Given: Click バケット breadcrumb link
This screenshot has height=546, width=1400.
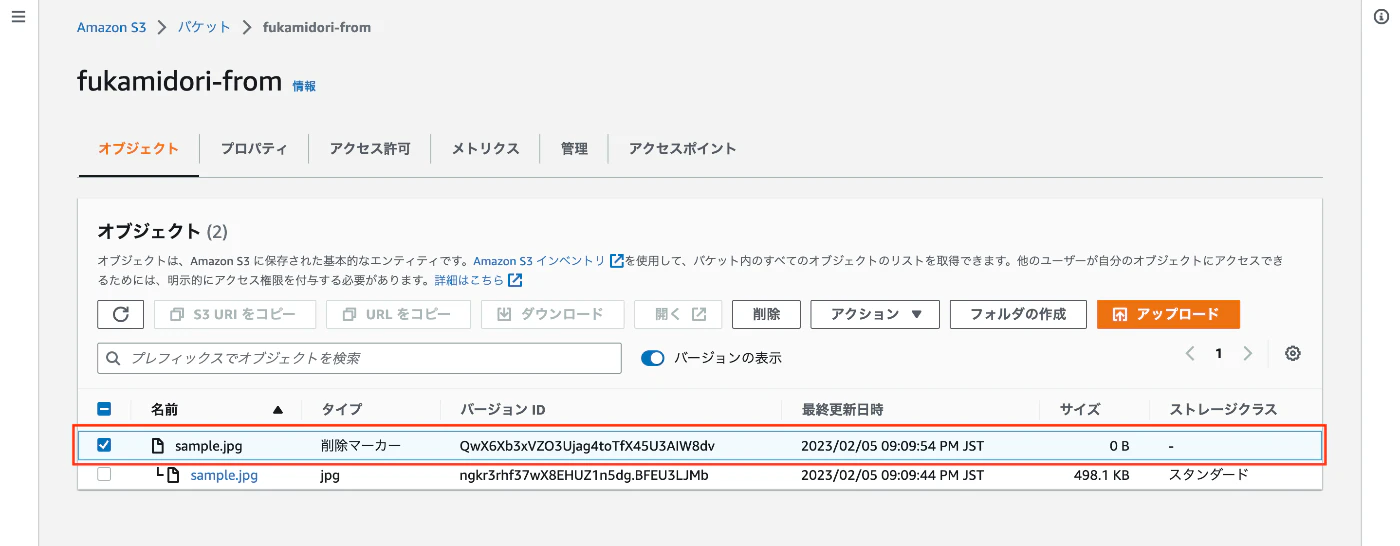Looking at the screenshot, I should pos(204,27).
